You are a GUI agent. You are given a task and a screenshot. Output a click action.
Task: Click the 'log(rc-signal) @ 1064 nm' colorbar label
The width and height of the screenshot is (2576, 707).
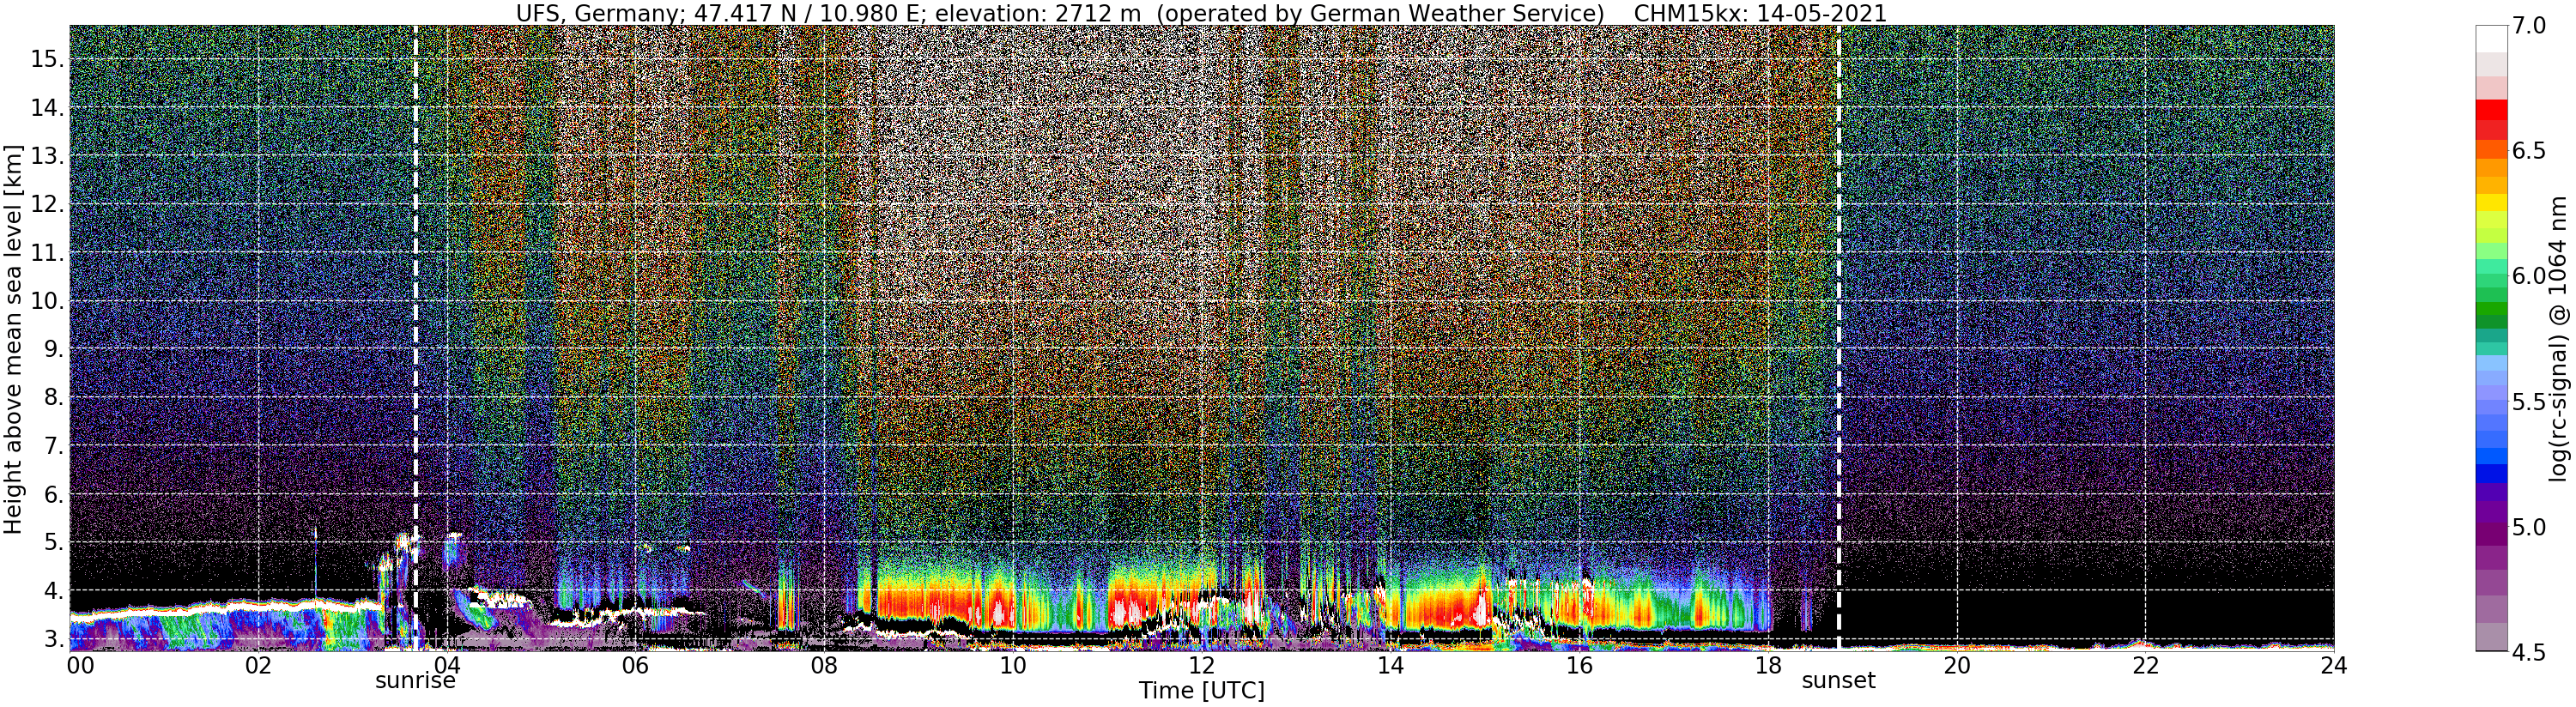(2560, 338)
